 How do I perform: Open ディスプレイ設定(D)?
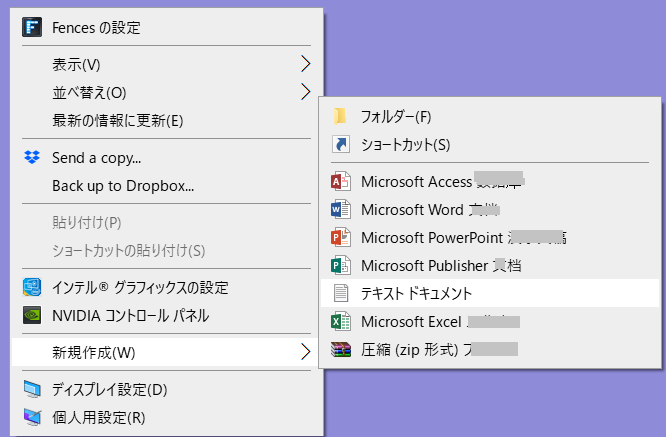166,389
